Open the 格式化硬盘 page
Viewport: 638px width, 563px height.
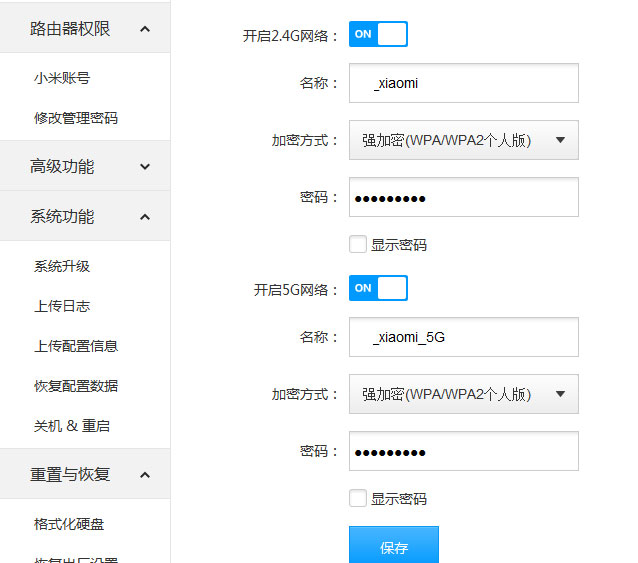pyautogui.click(x=69, y=524)
